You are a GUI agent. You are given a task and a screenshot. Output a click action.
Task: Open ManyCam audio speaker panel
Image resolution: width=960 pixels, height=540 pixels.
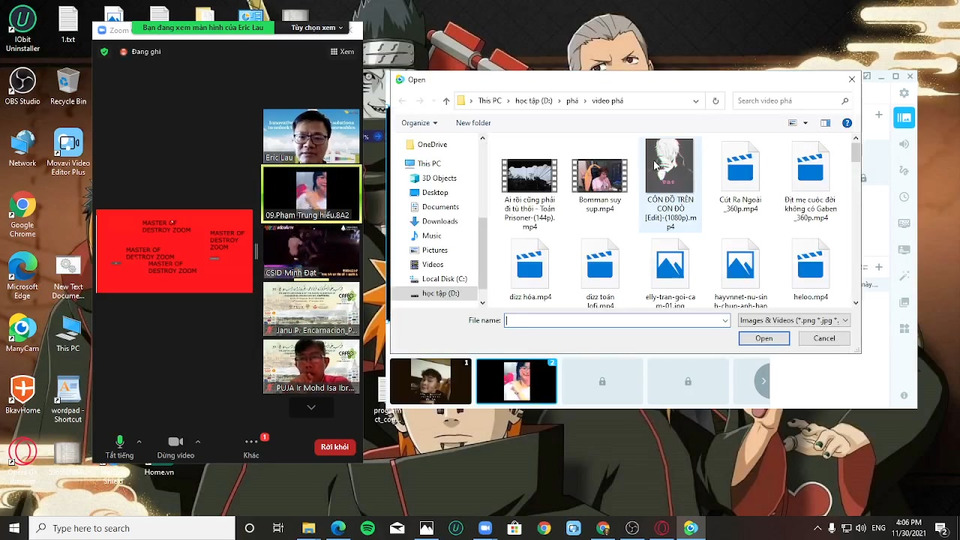[904, 144]
